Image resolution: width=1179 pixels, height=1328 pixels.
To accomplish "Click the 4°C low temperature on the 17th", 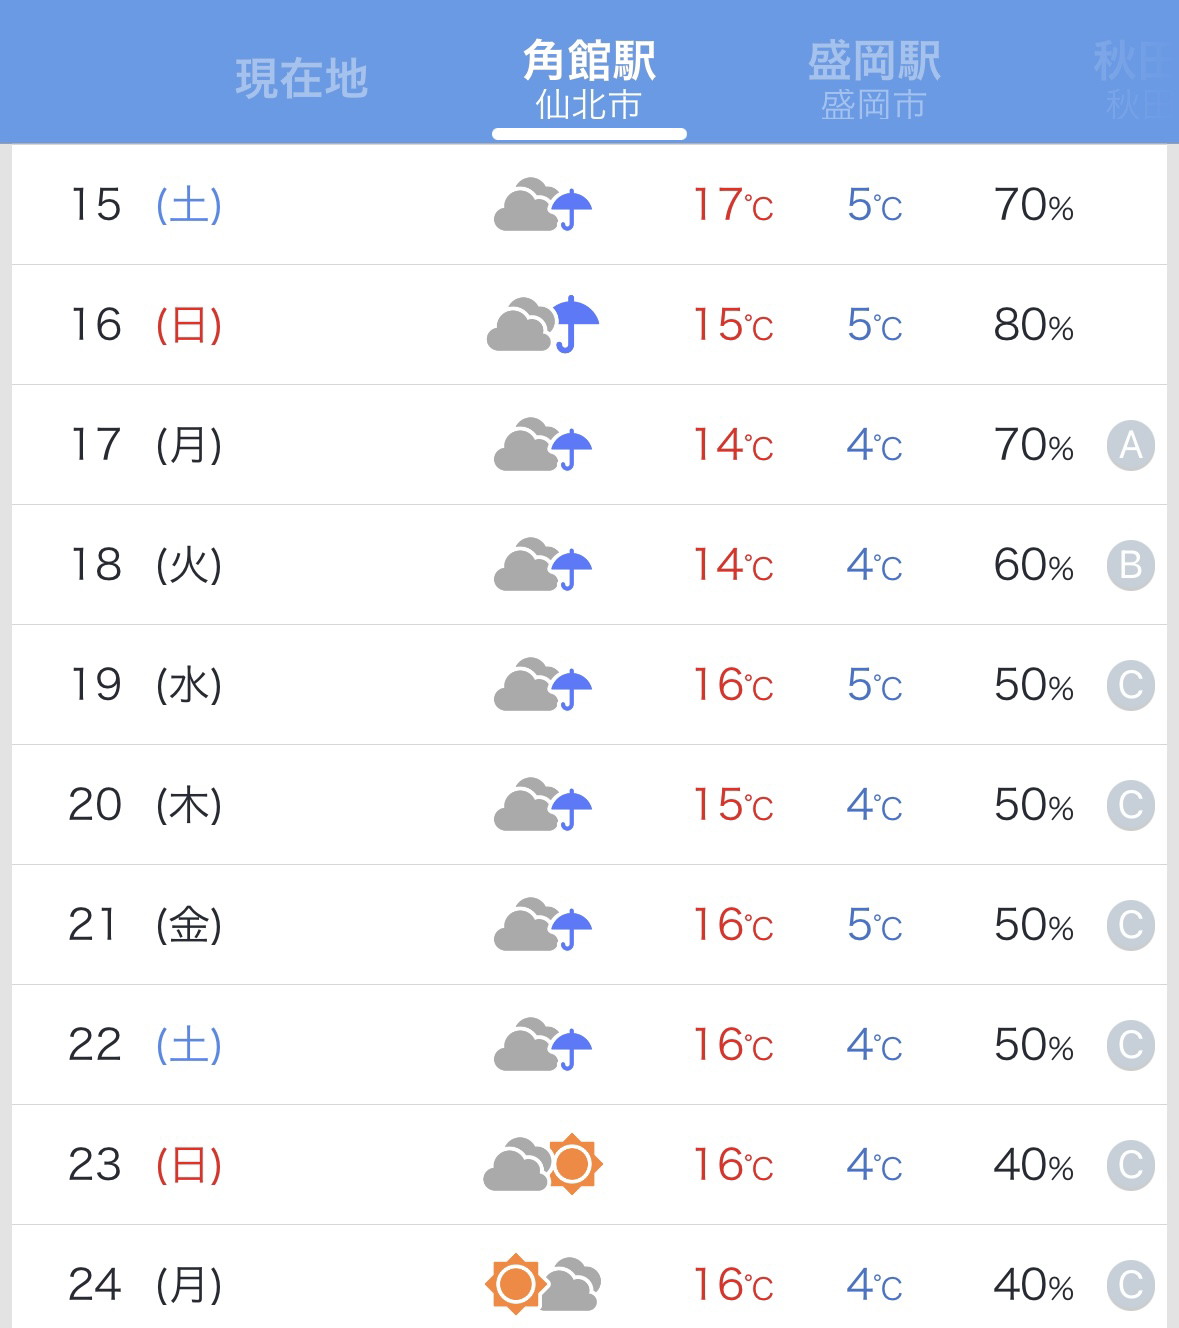I will point(875,445).
